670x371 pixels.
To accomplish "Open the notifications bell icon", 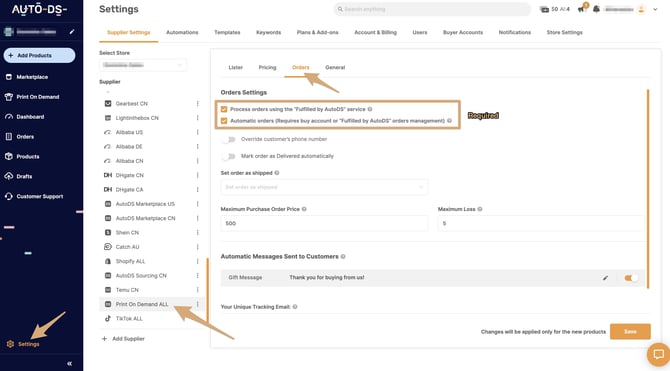I will coord(596,9).
